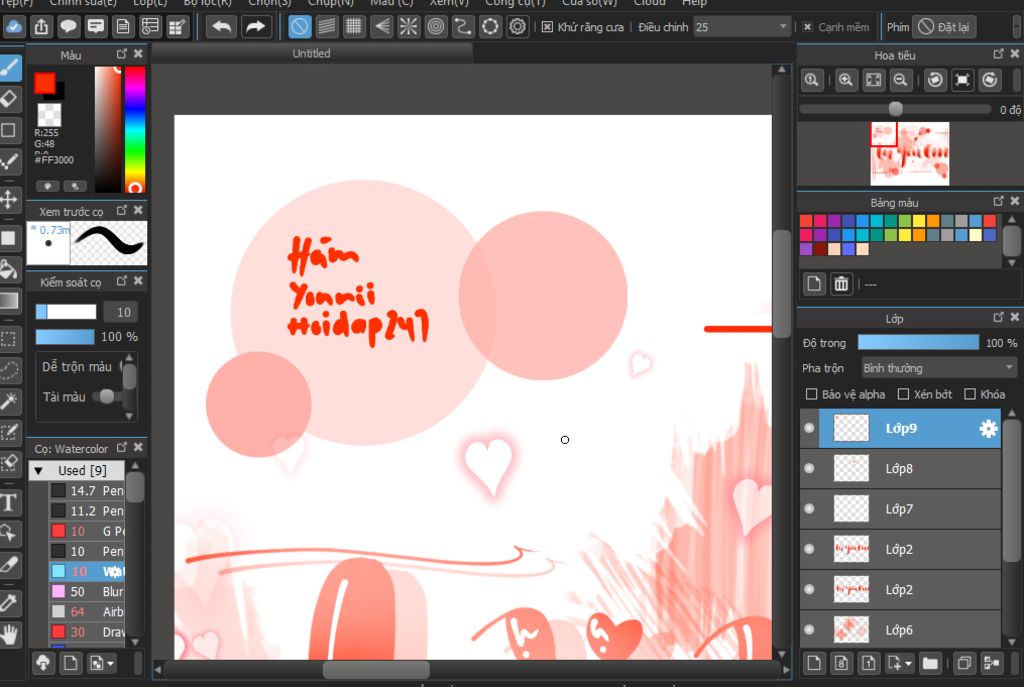Click the cloud save toolbar icon
The width and height of the screenshot is (1024, 687).
(x=13, y=27)
